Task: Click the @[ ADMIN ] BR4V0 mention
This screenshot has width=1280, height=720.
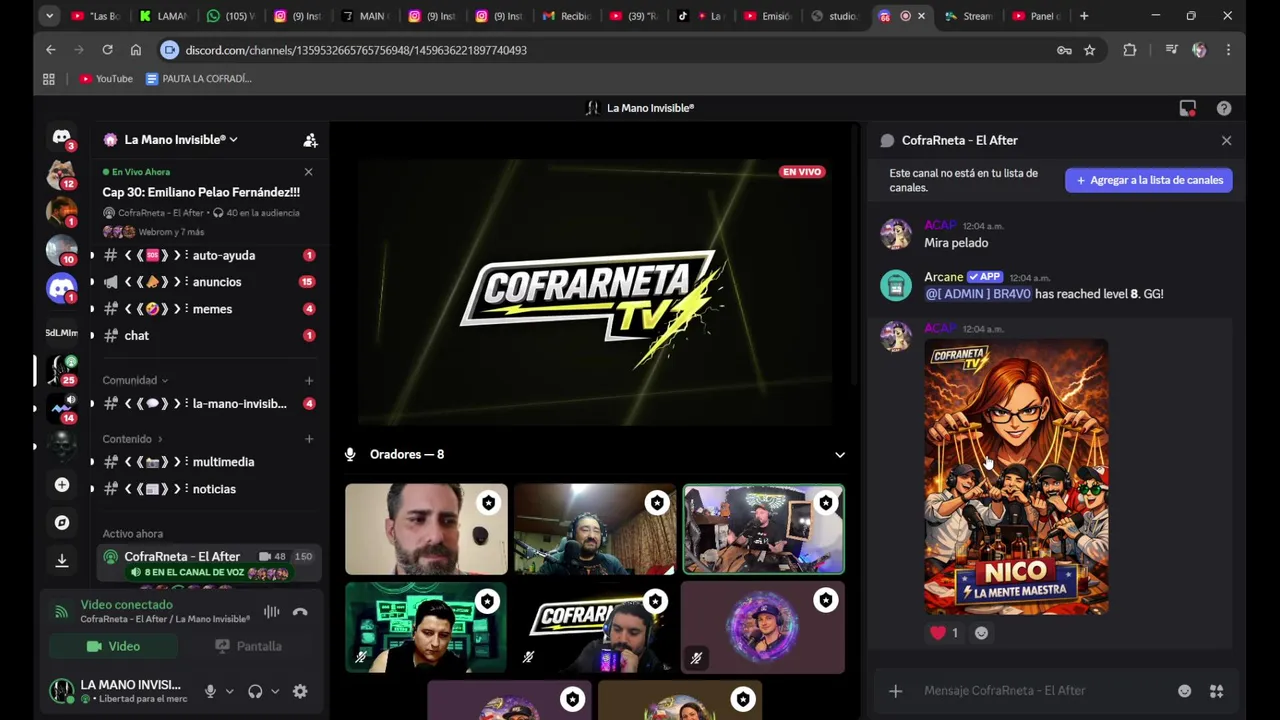Action: click(x=978, y=294)
